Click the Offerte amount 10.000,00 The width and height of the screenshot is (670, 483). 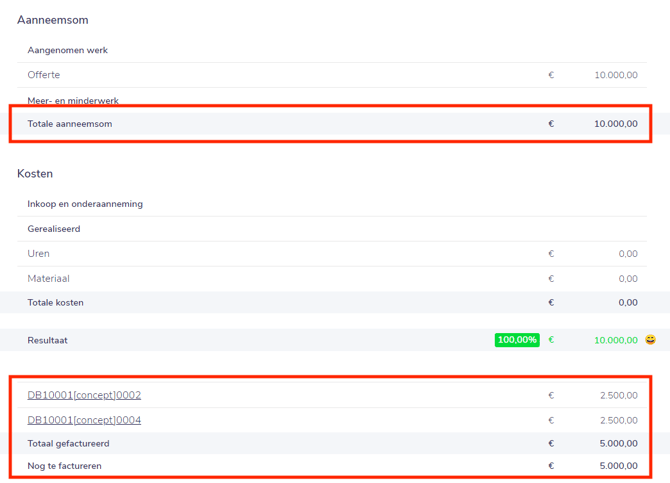[x=616, y=75]
